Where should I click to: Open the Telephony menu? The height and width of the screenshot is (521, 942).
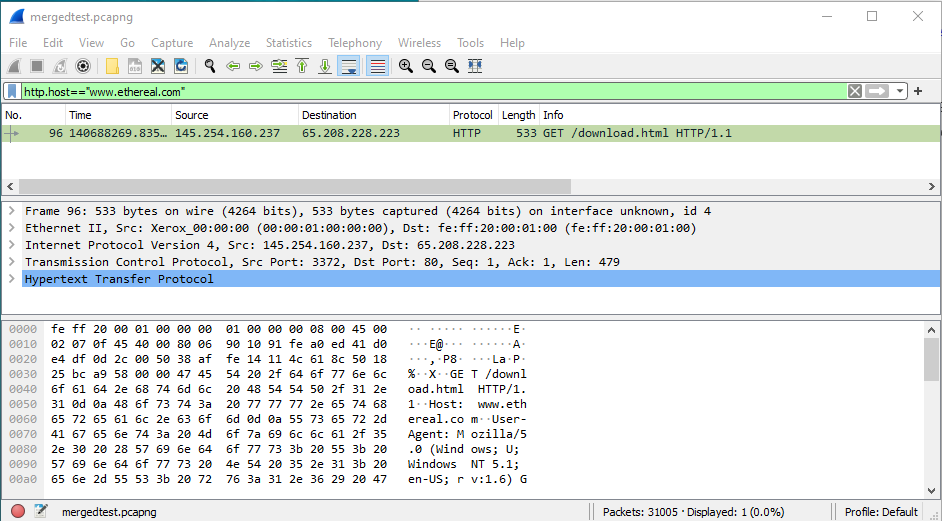pos(355,43)
